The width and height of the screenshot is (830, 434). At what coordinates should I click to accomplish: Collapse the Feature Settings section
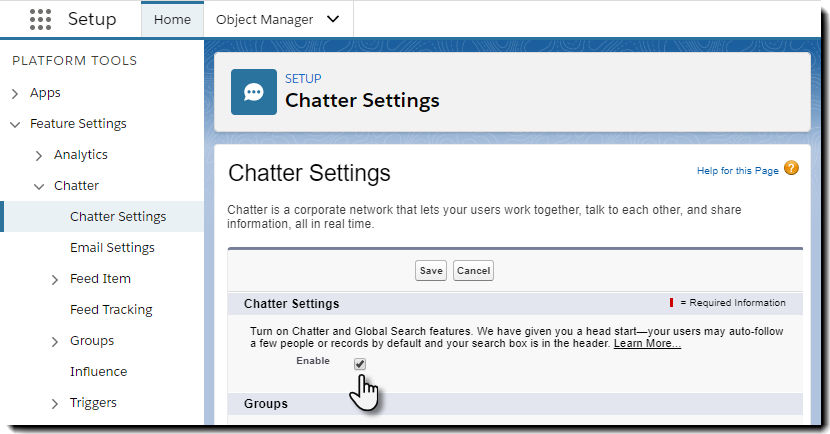coord(15,124)
